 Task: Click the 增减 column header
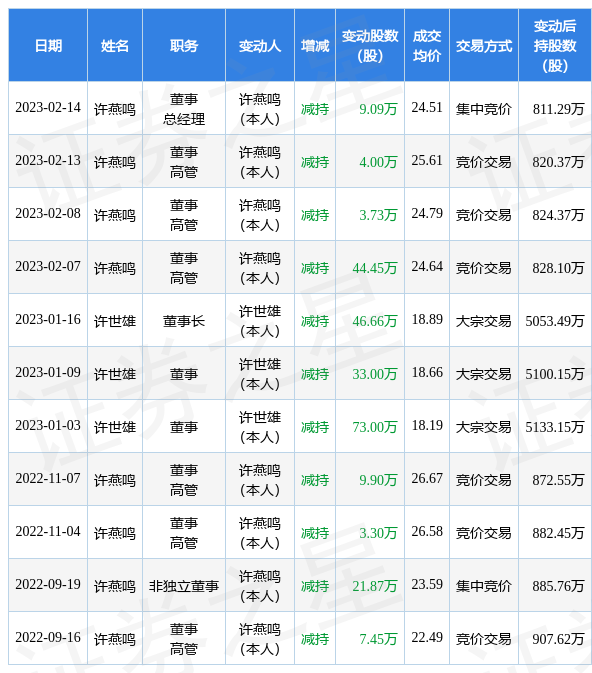[x=315, y=45]
